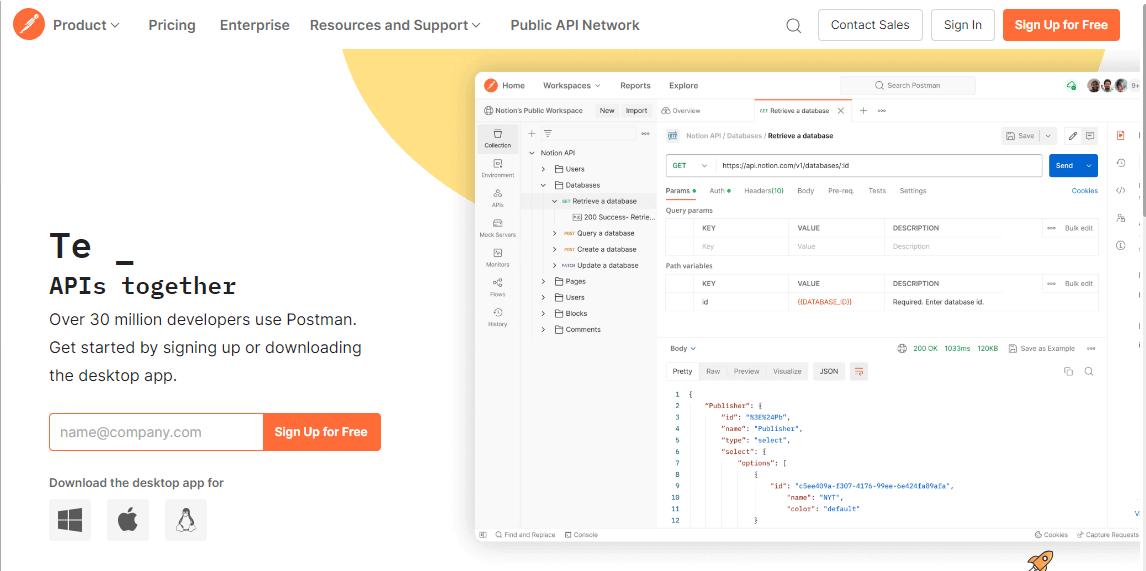Screen dimensions: 1146x571
Task: Click the blue Send button
Action: (1065, 165)
